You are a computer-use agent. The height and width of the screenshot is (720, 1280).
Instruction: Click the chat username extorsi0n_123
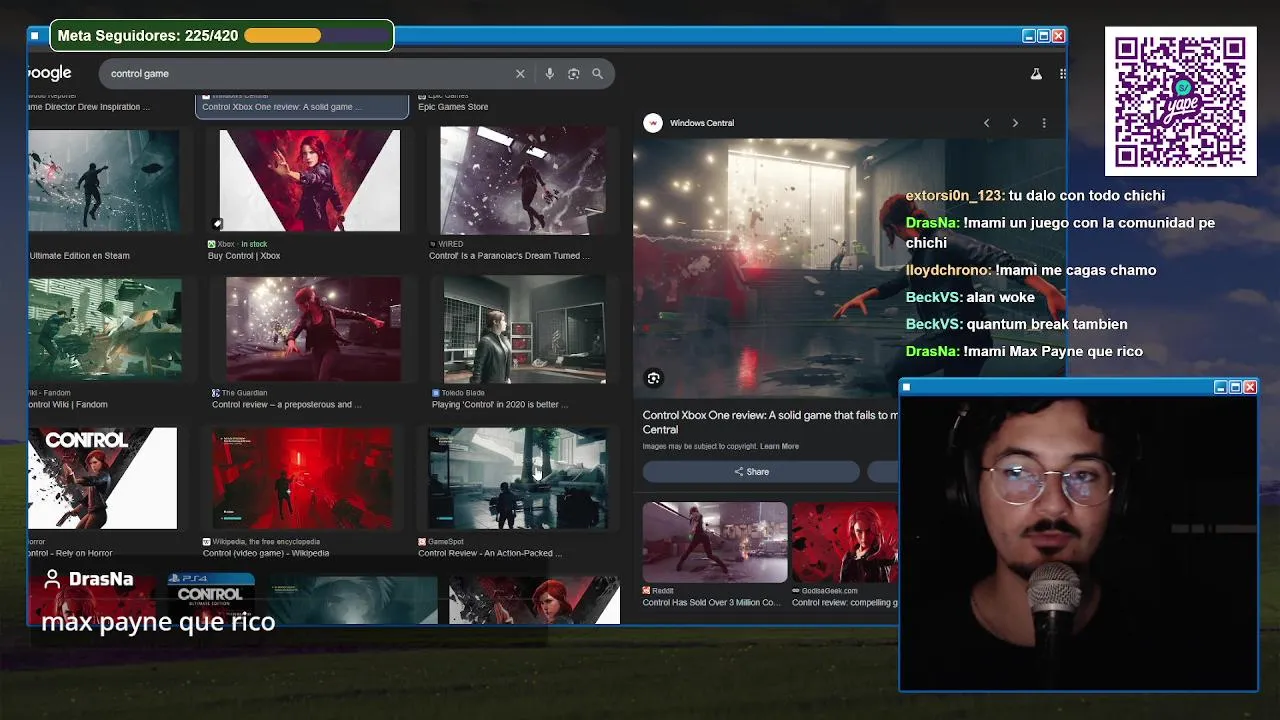coord(954,195)
